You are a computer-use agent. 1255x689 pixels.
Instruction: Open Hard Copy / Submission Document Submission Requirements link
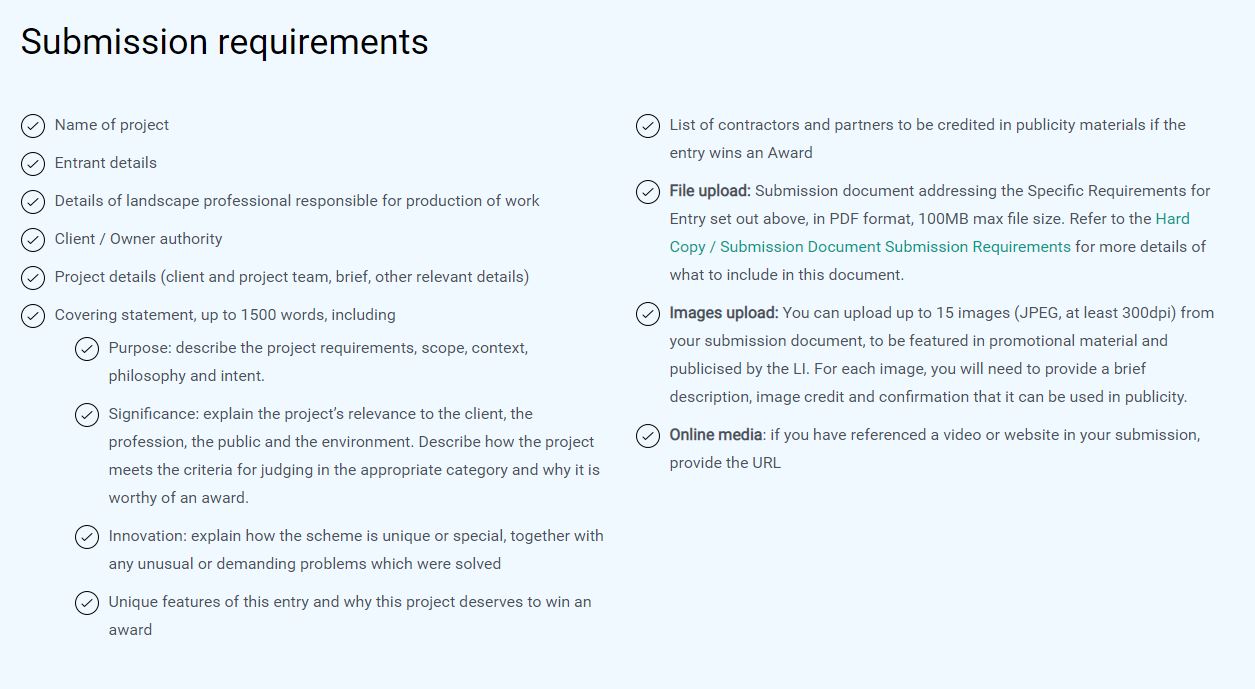[x=895, y=247]
